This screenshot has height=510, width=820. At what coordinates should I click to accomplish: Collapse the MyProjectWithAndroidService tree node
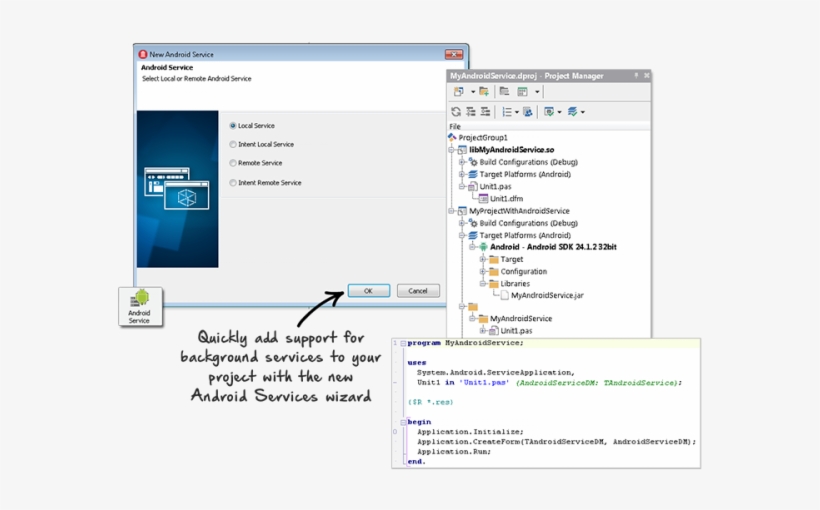451,211
